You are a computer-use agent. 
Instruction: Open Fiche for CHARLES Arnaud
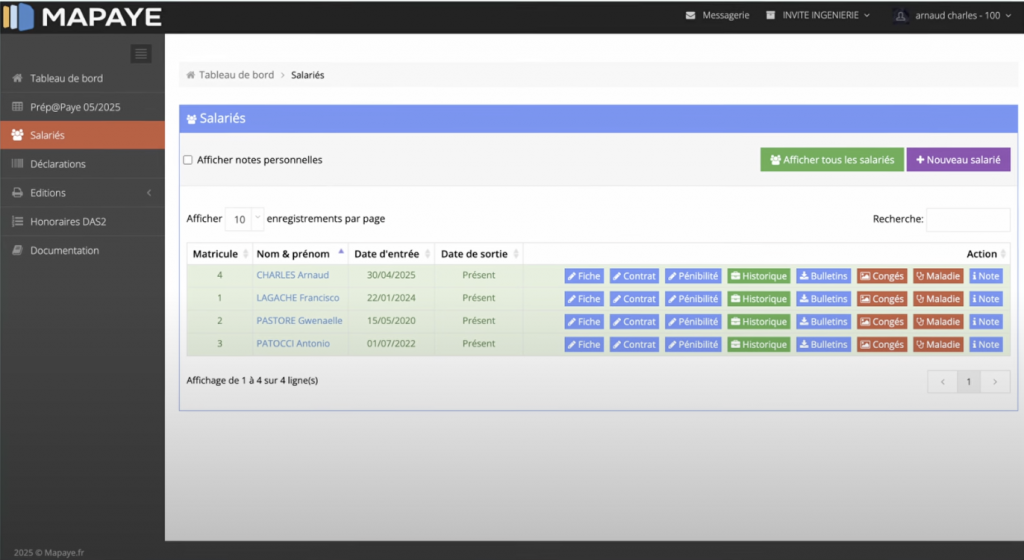point(583,276)
